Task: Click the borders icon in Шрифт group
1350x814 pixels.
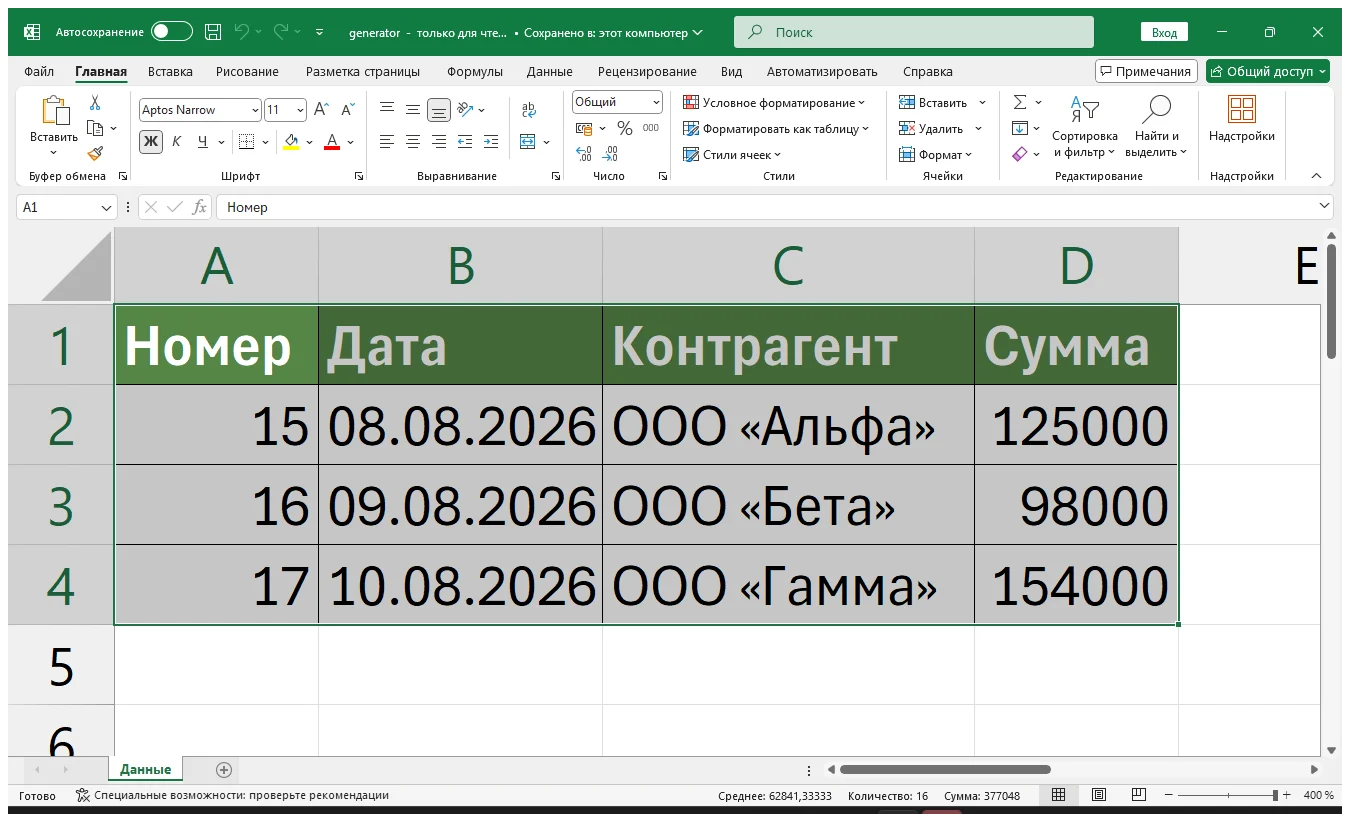Action: pos(246,142)
